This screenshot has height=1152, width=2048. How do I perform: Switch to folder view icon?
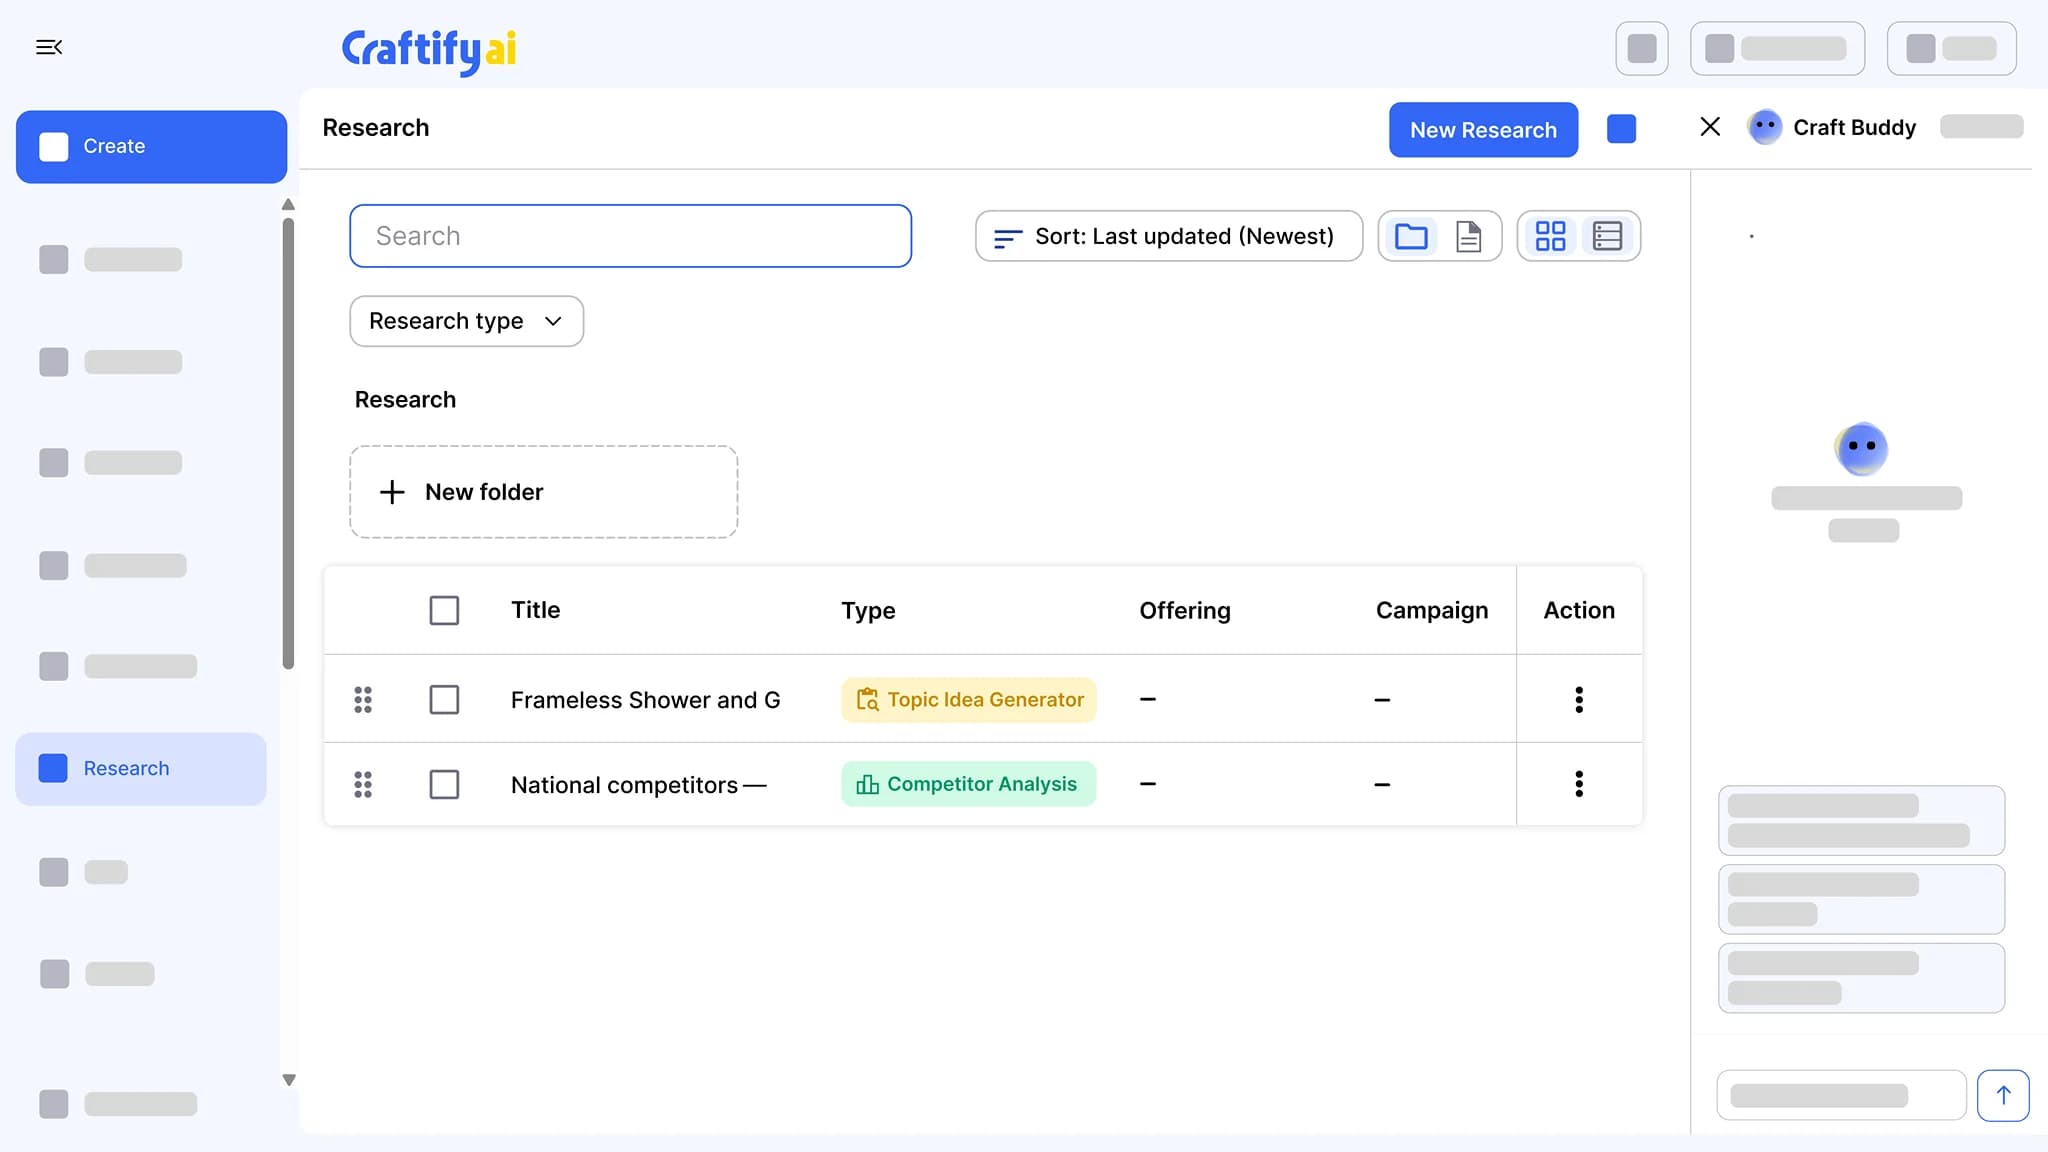[1411, 236]
